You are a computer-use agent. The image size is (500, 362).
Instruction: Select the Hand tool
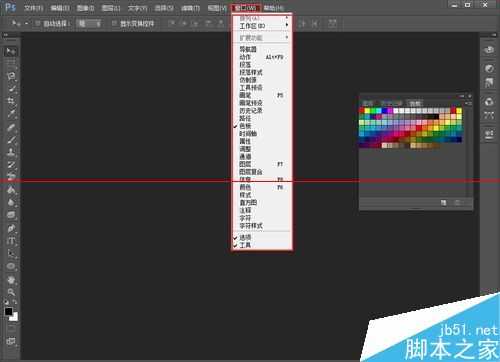[11, 280]
